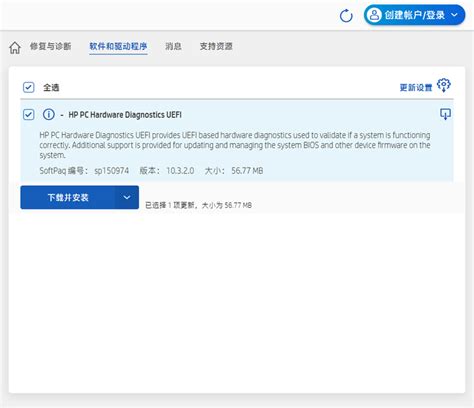Expand the 下载并安装 dropdown arrow
Viewport: 474px width, 408px height.
[127, 197]
